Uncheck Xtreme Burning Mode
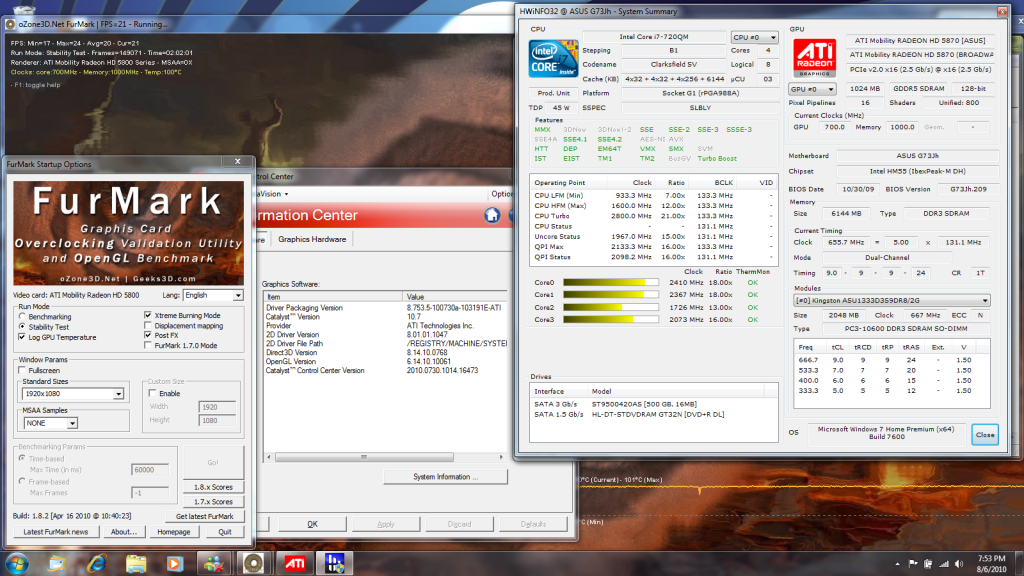 tap(148, 315)
